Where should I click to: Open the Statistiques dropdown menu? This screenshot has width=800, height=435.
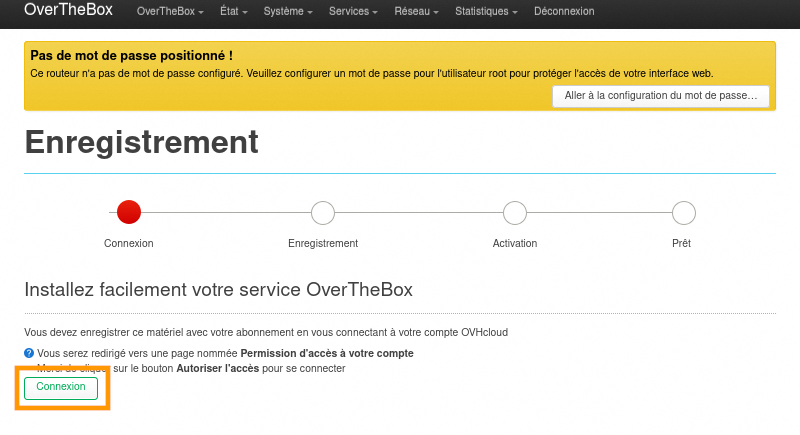coord(487,12)
